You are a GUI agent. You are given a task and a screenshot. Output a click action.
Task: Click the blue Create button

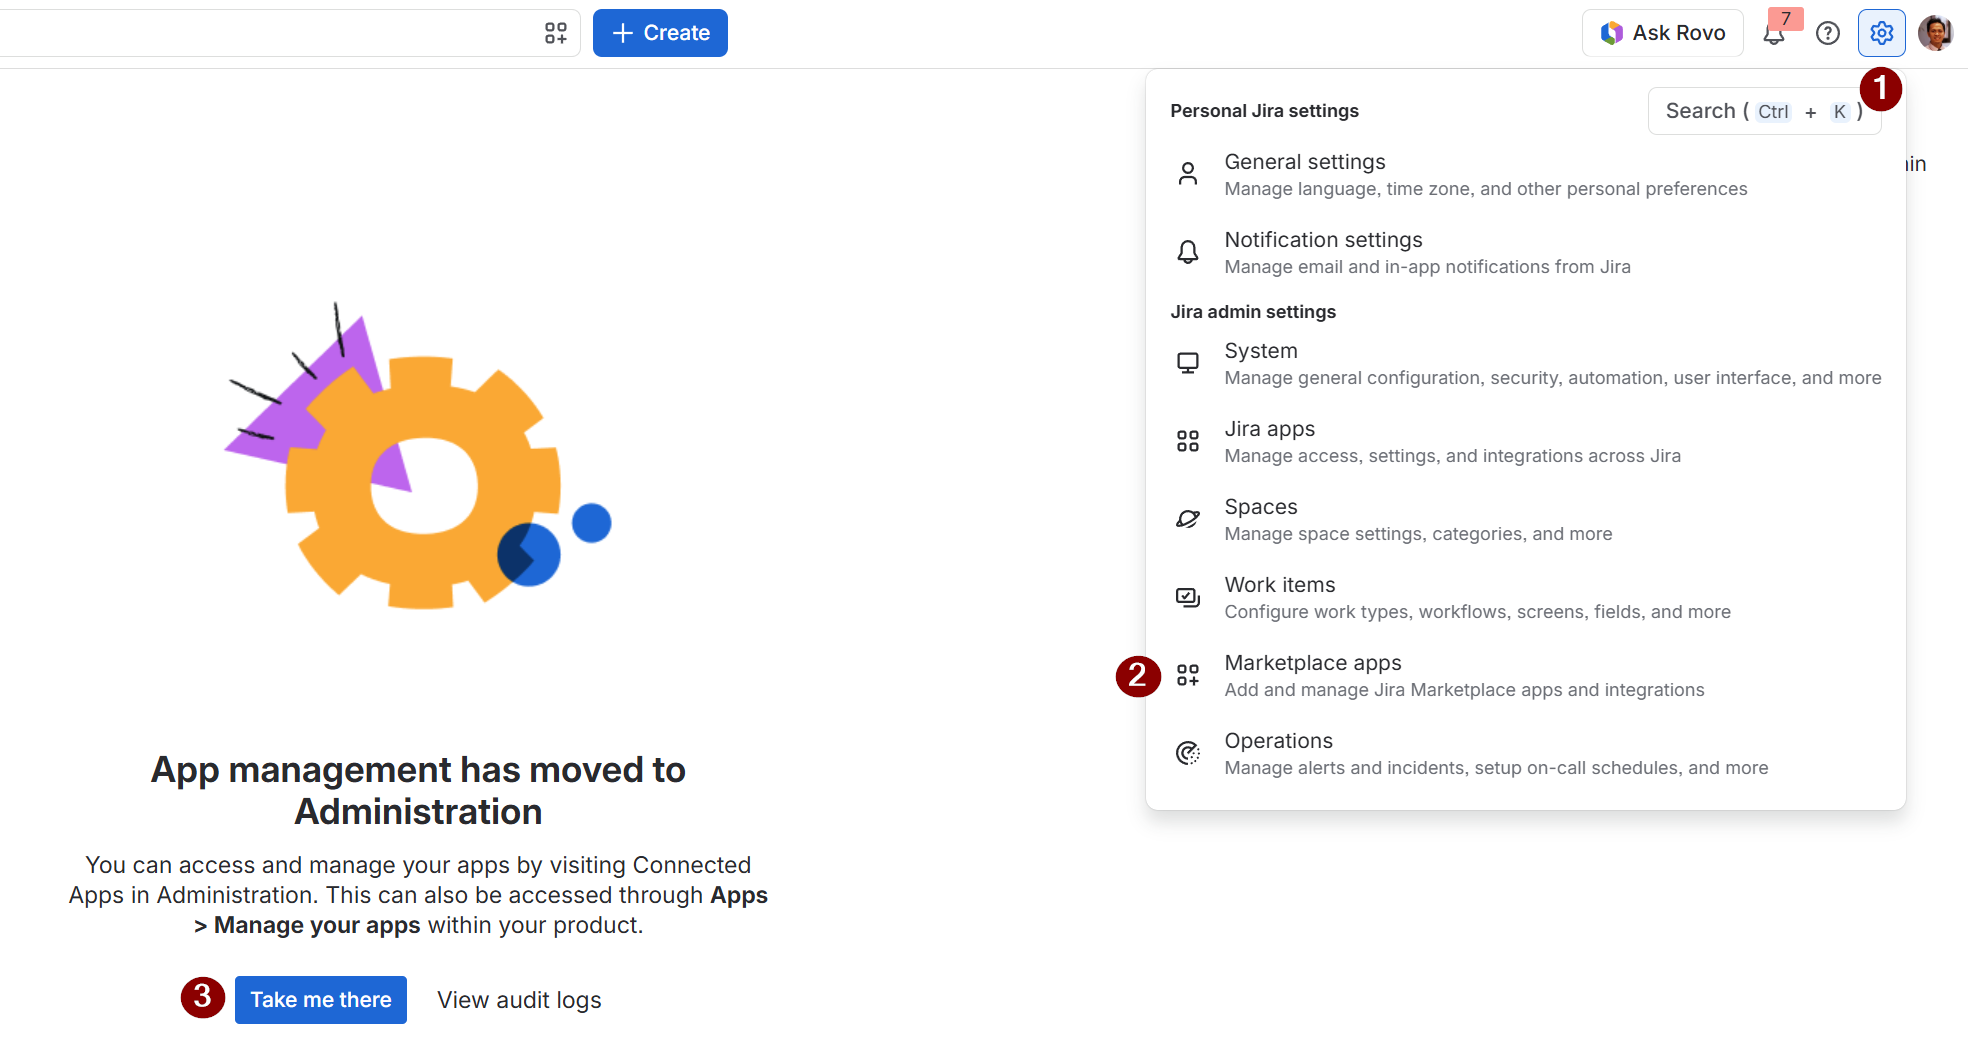[x=660, y=33]
